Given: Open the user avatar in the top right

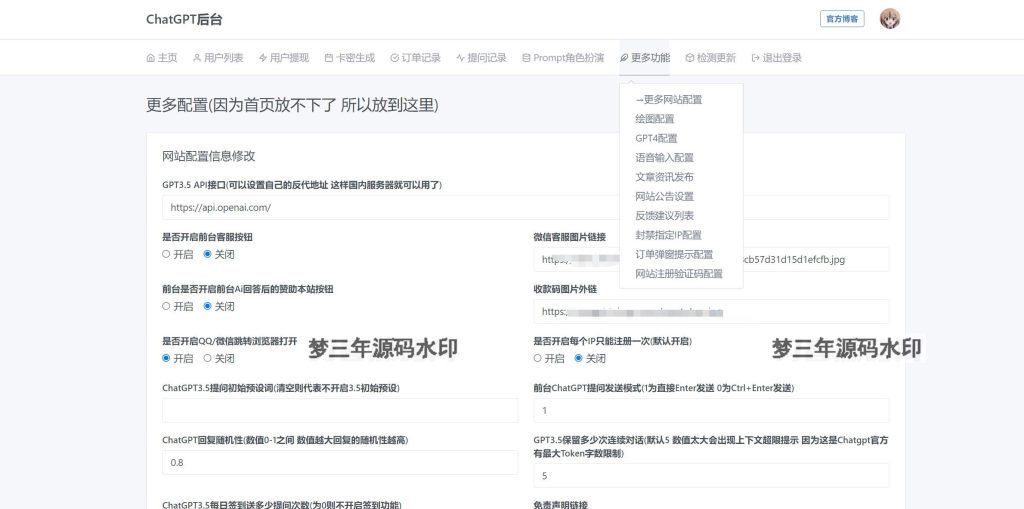Looking at the screenshot, I should 889,19.
